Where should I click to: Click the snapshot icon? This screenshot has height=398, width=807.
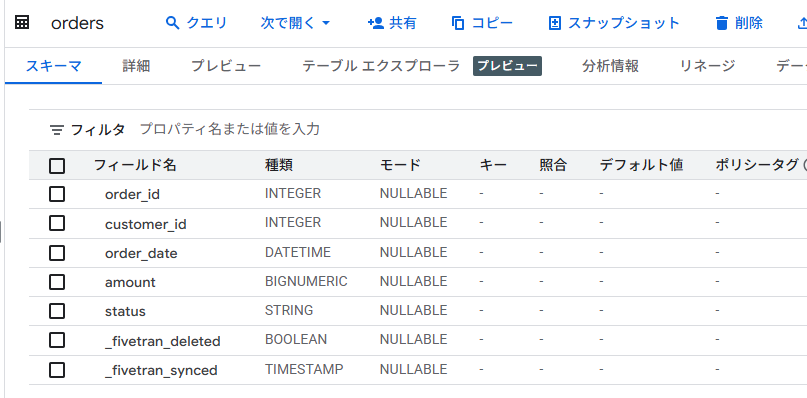(554, 23)
